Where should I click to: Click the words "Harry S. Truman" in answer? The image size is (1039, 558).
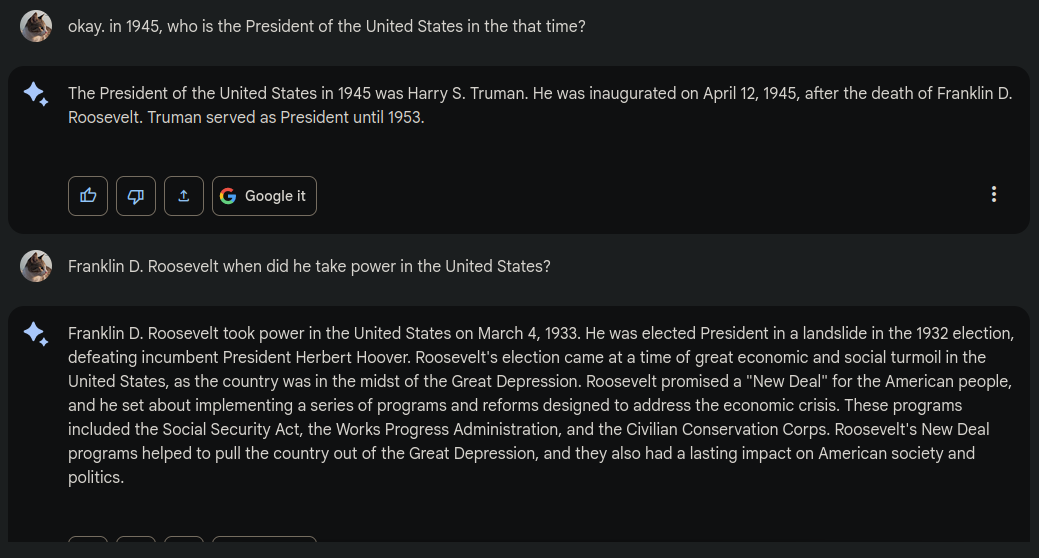click(467, 94)
